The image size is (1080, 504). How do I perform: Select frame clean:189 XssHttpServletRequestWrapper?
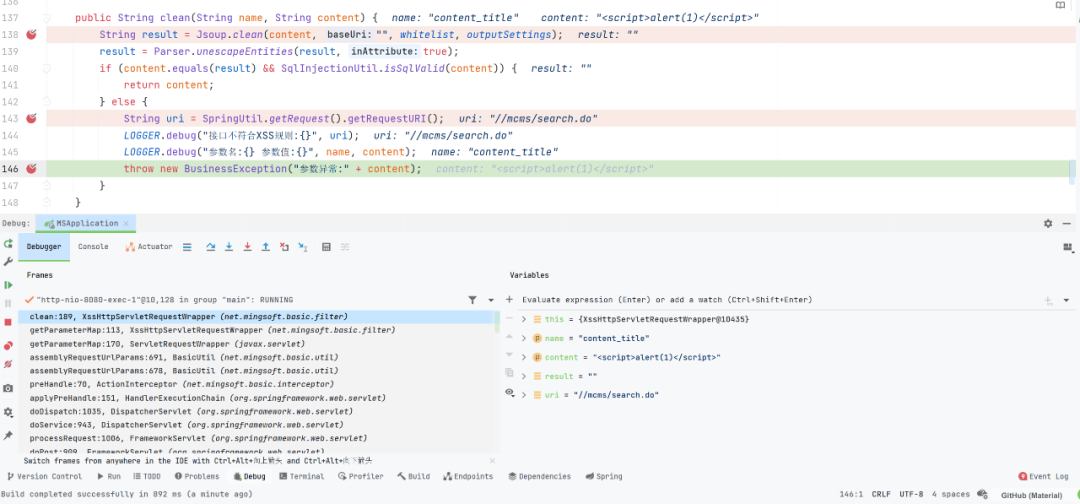tap(256, 317)
